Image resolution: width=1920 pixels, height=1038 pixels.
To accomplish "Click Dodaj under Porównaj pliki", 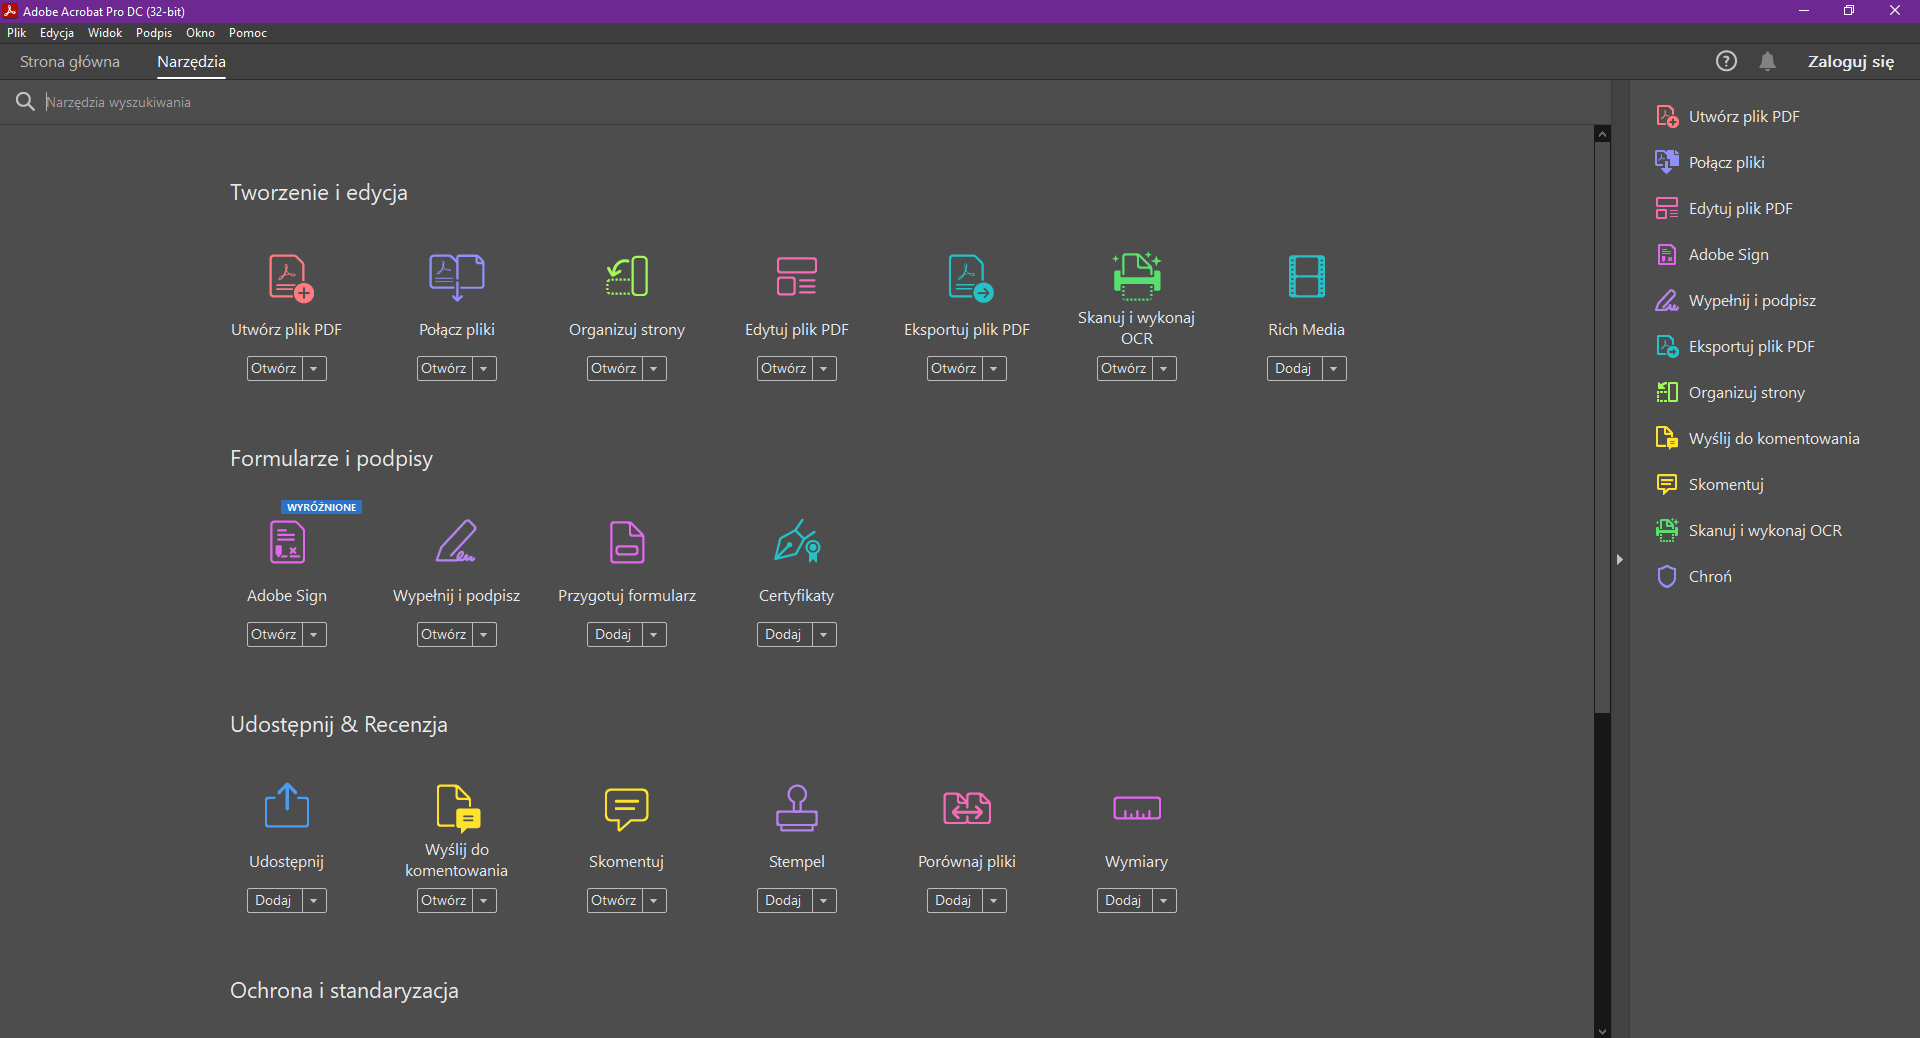I will click(x=954, y=901).
